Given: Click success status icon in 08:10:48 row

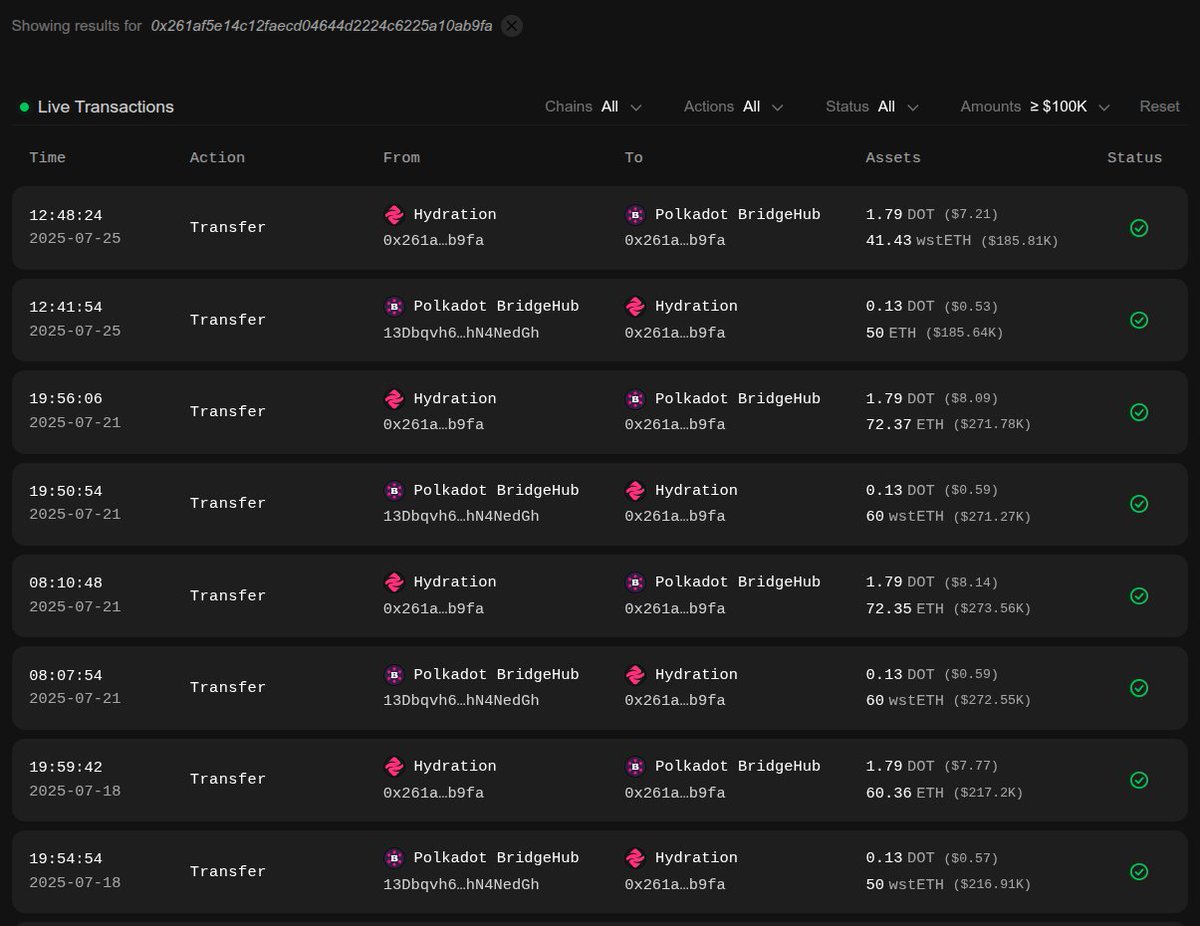Looking at the screenshot, I should click(1138, 596).
